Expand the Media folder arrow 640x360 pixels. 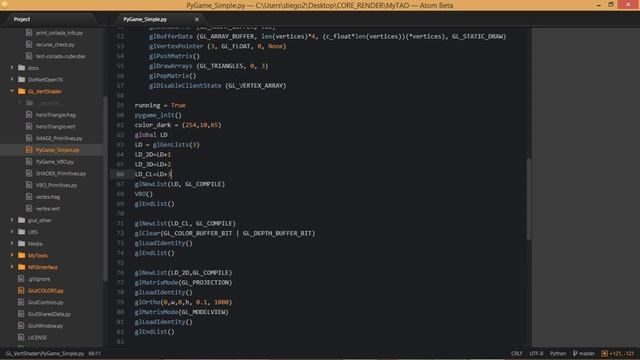(x=12, y=244)
